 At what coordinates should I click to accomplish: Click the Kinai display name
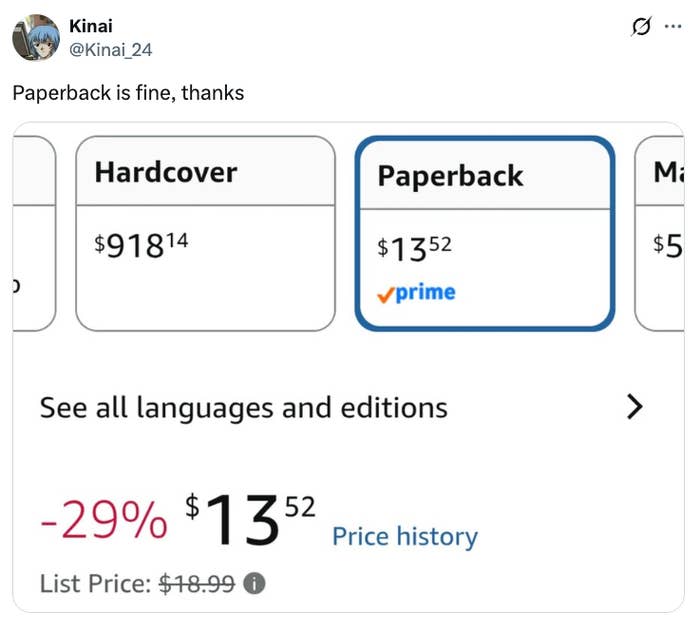tap(91, 26)
